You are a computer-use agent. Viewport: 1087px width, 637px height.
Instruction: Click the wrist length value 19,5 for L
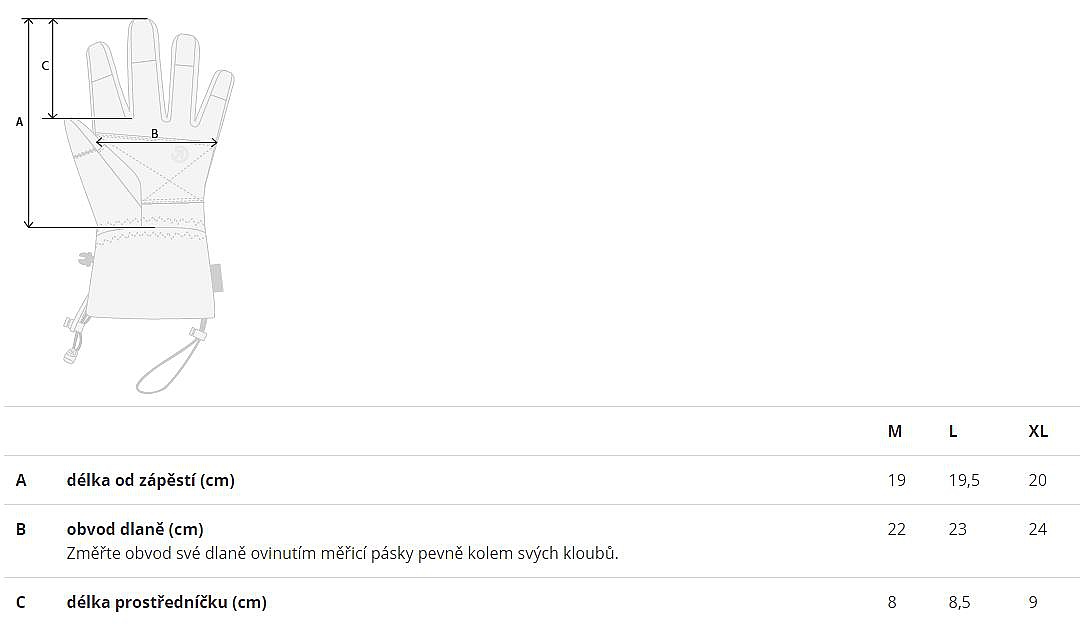pyautogui.click(x=964, y=480)
